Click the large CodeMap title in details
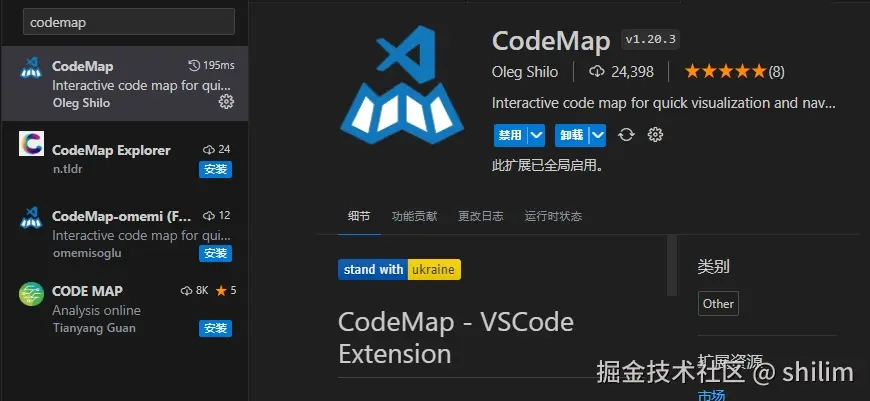 pos(551,40)
